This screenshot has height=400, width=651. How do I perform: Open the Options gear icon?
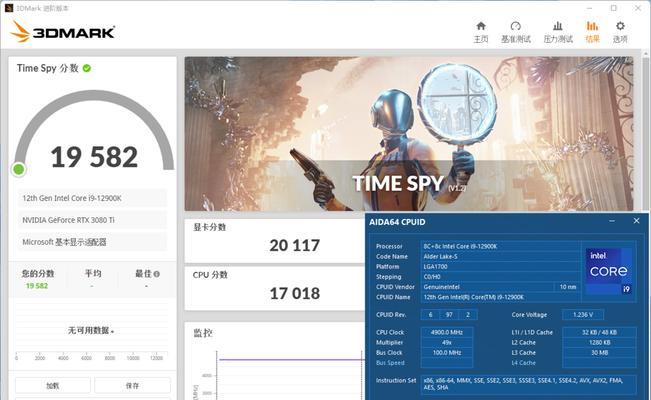point(620,26)
